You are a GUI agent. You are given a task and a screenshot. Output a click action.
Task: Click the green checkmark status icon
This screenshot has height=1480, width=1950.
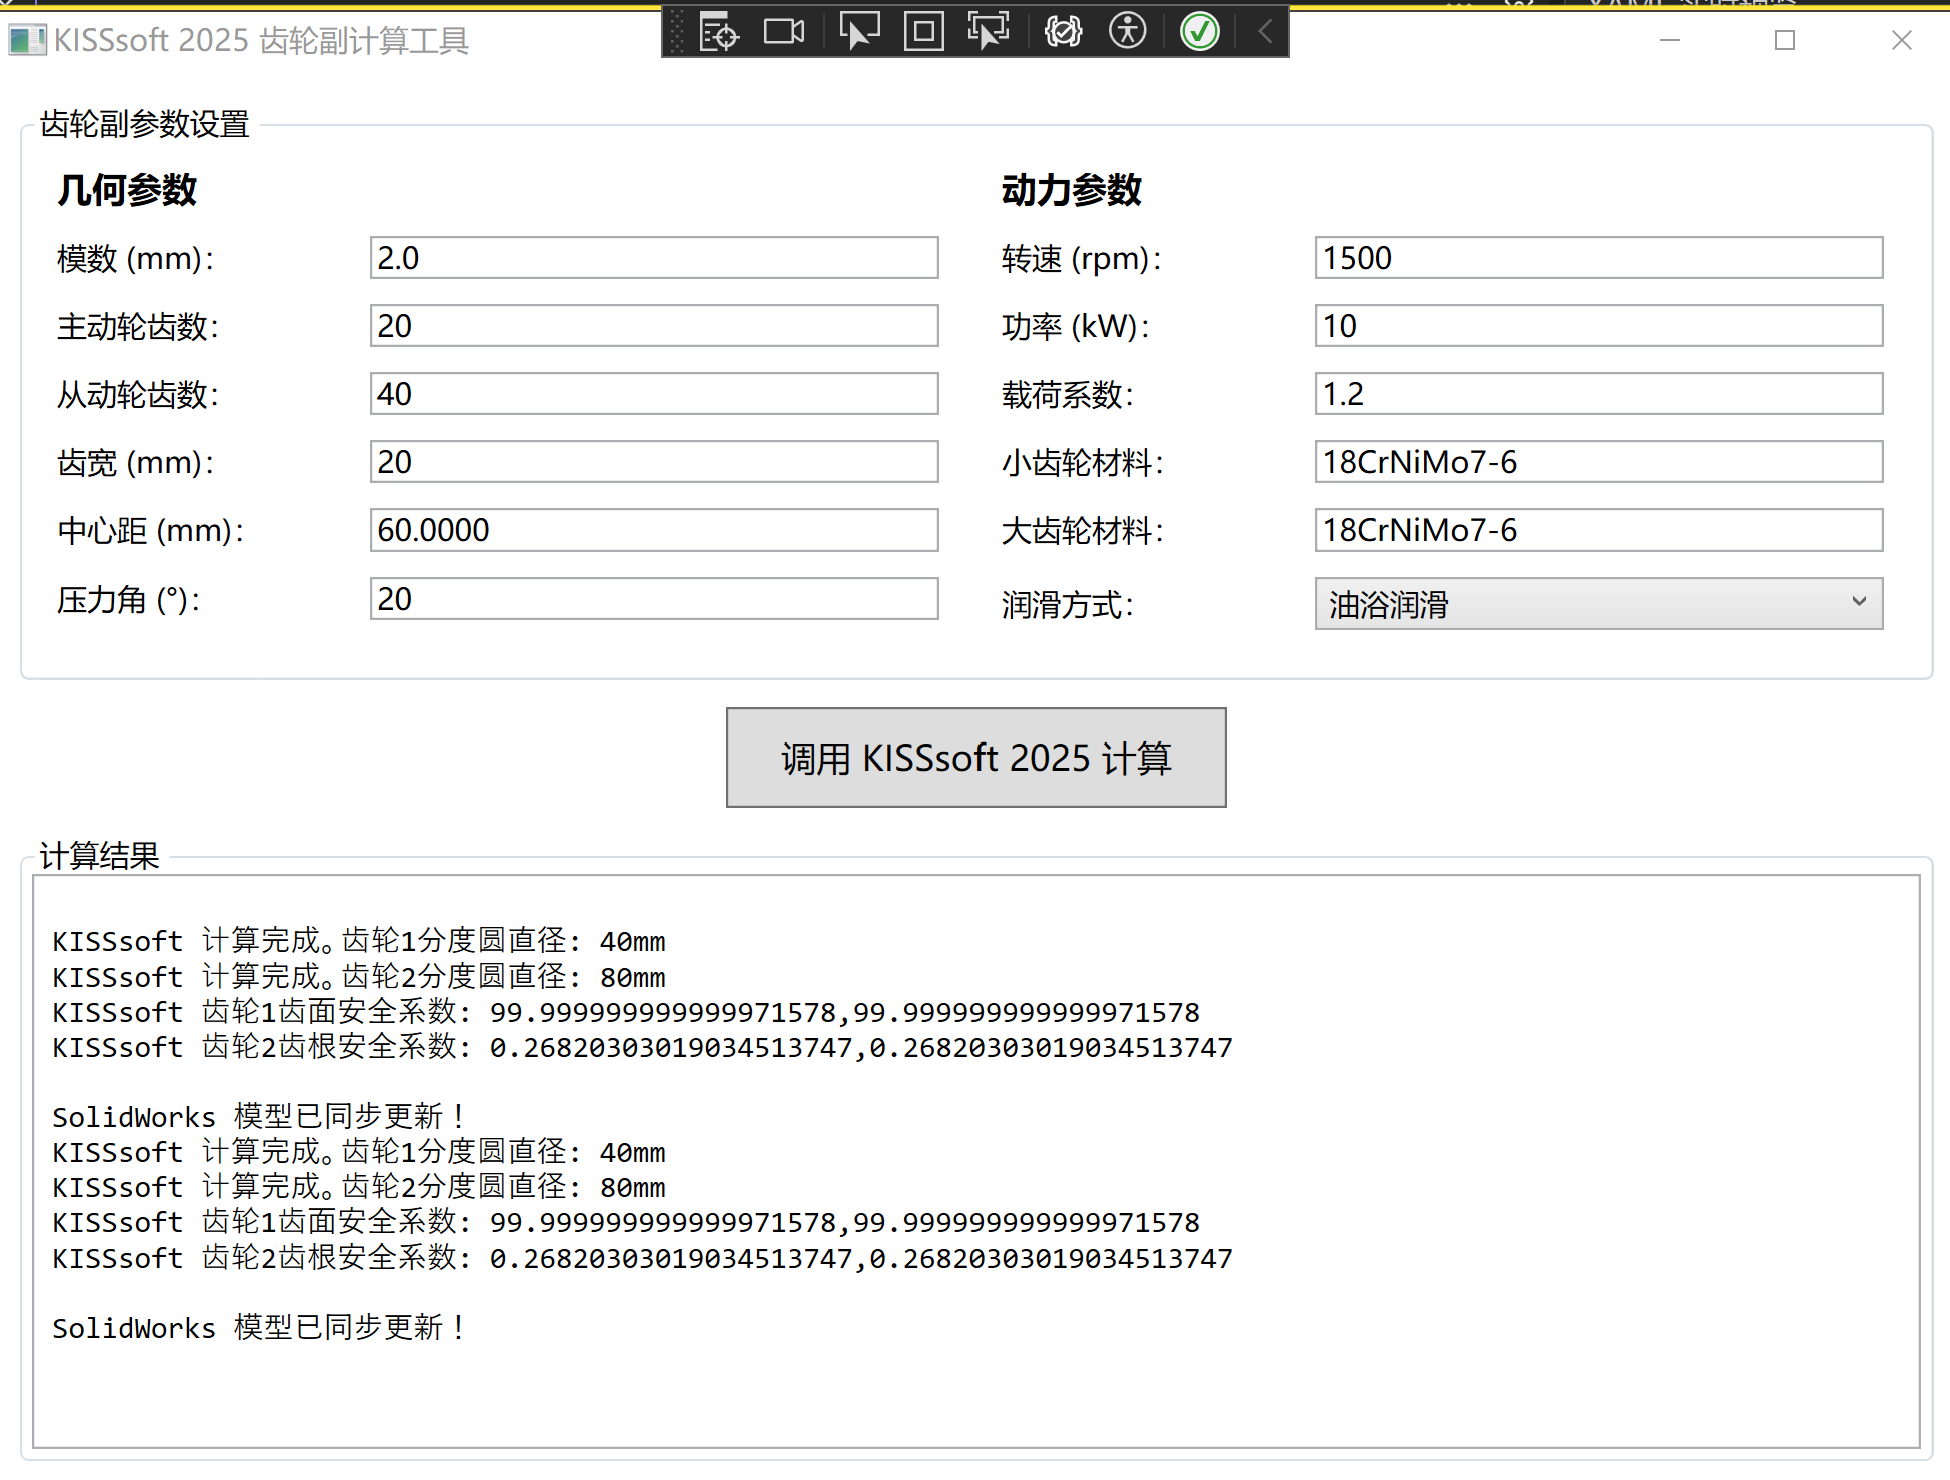1199,32
